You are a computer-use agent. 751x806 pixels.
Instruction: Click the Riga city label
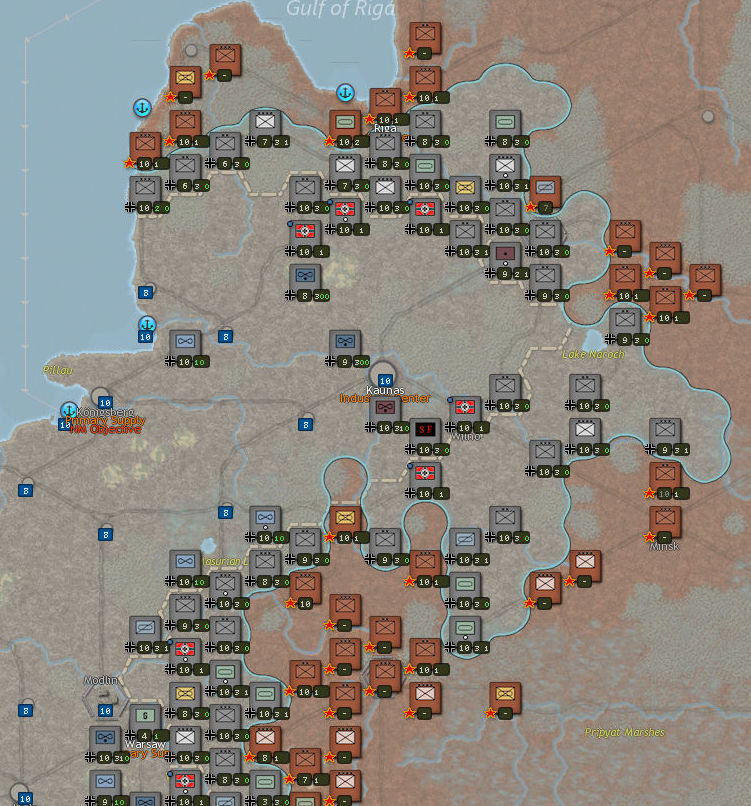click(x=385, y=128)
